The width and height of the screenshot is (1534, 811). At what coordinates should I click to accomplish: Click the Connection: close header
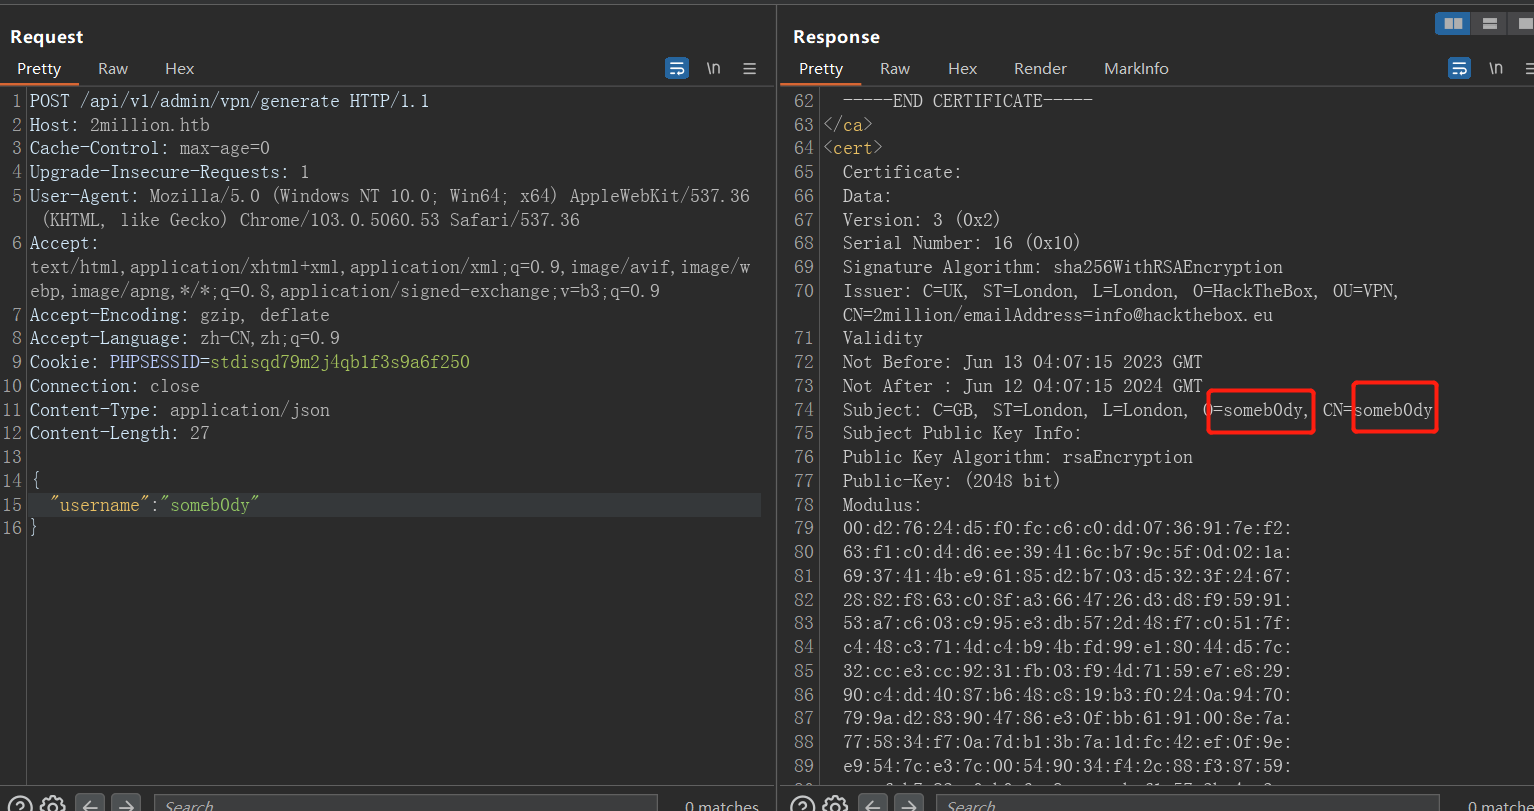click(114, 386)
